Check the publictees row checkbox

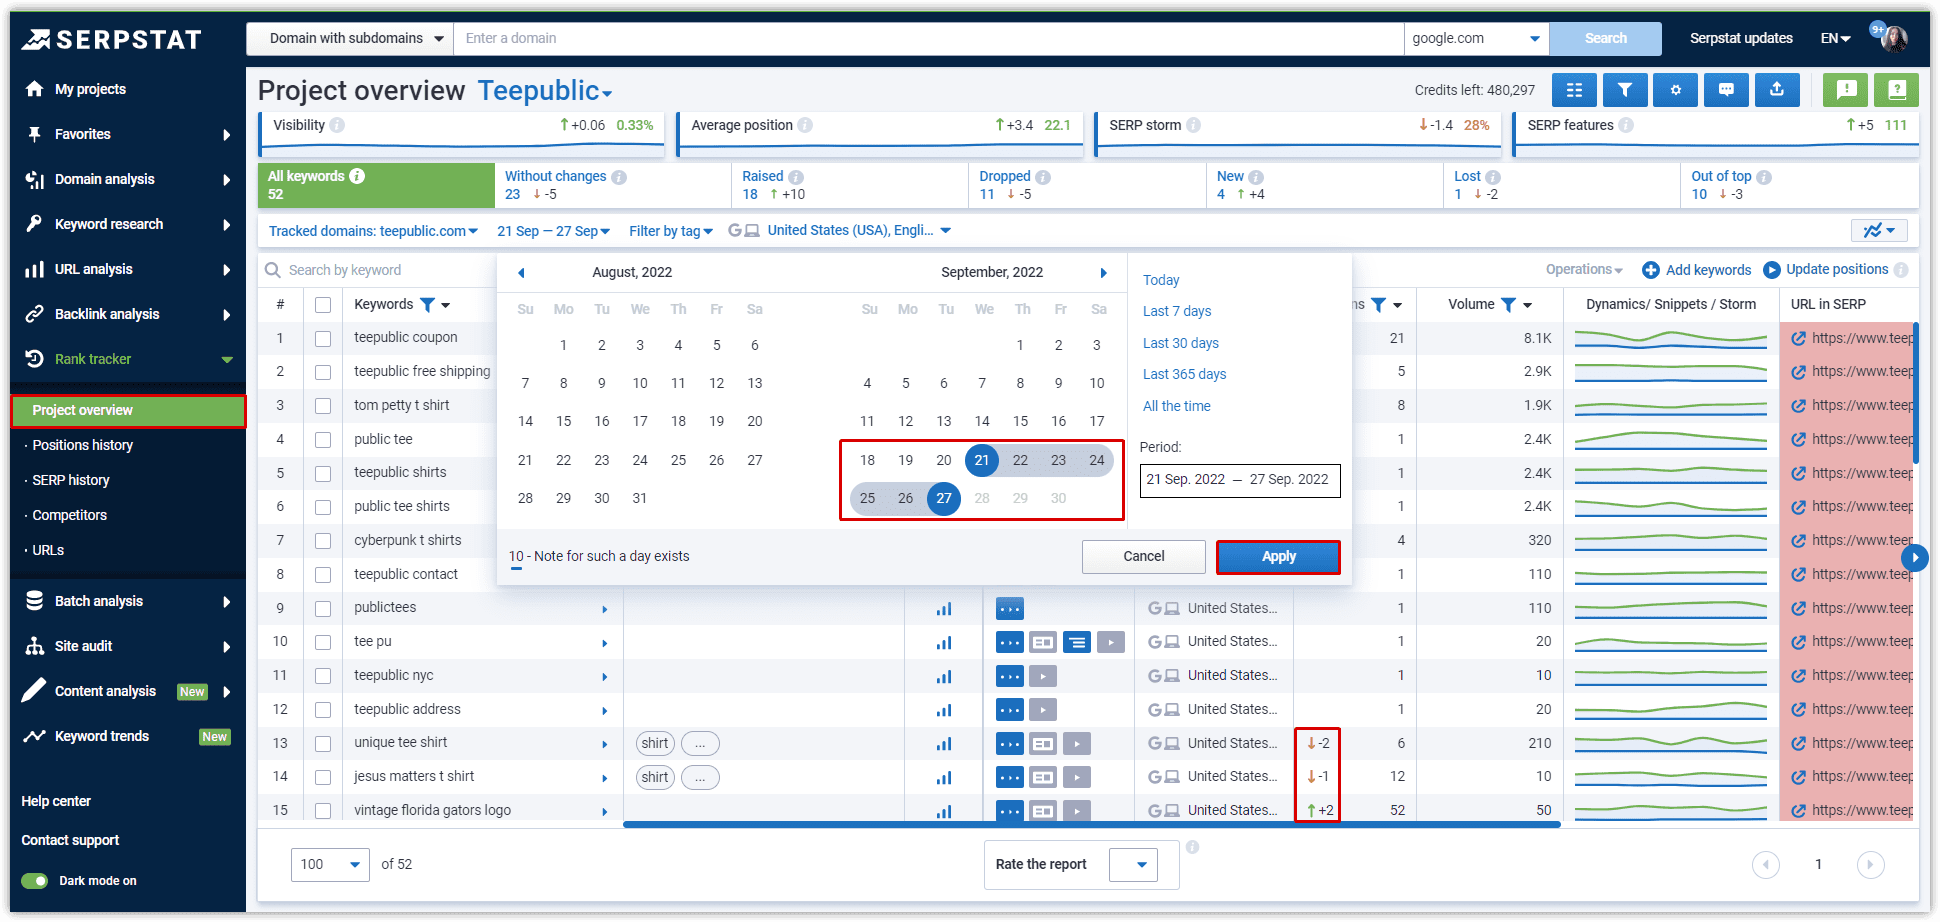323,609
